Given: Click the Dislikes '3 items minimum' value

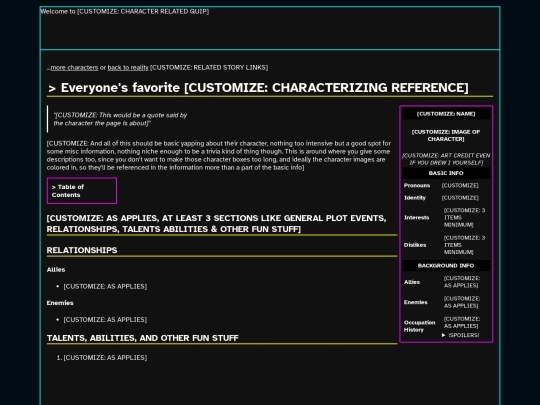Looking at the screenshot, I should tap(464, 245).
